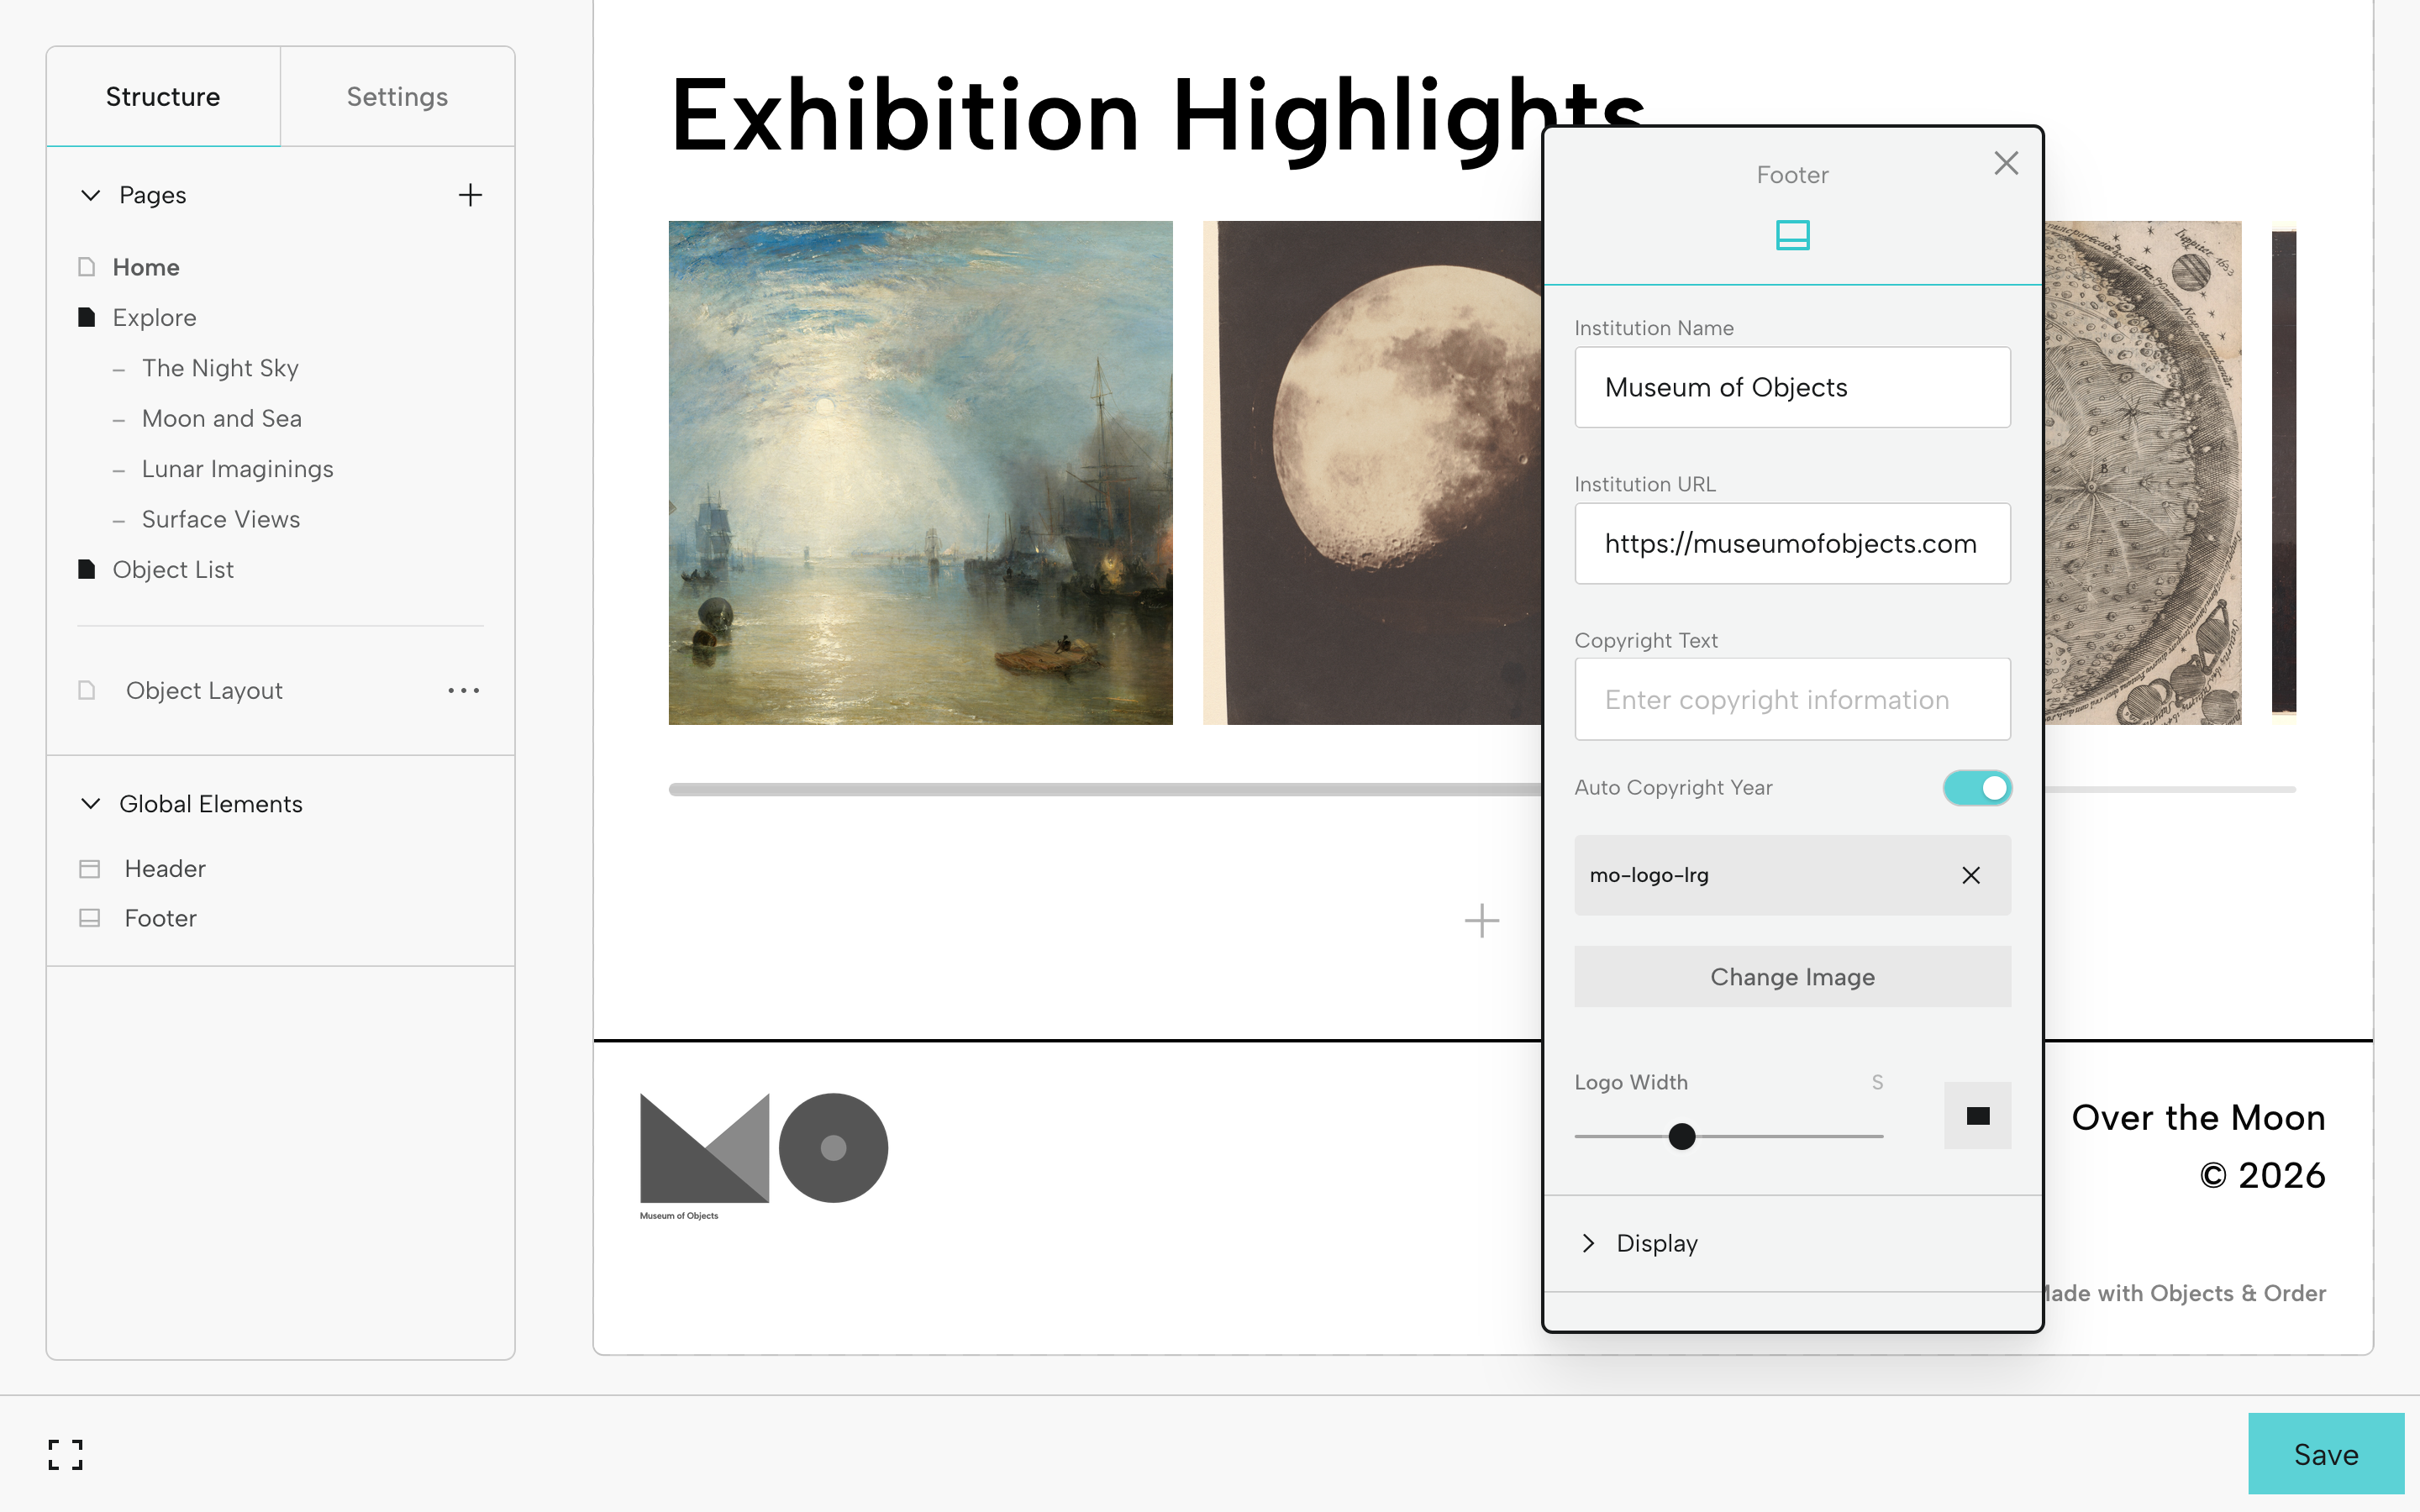This screenshot has width=2420, height=1512.
Task: Click the seascape painting thumbnail
Action: [920, 472]
